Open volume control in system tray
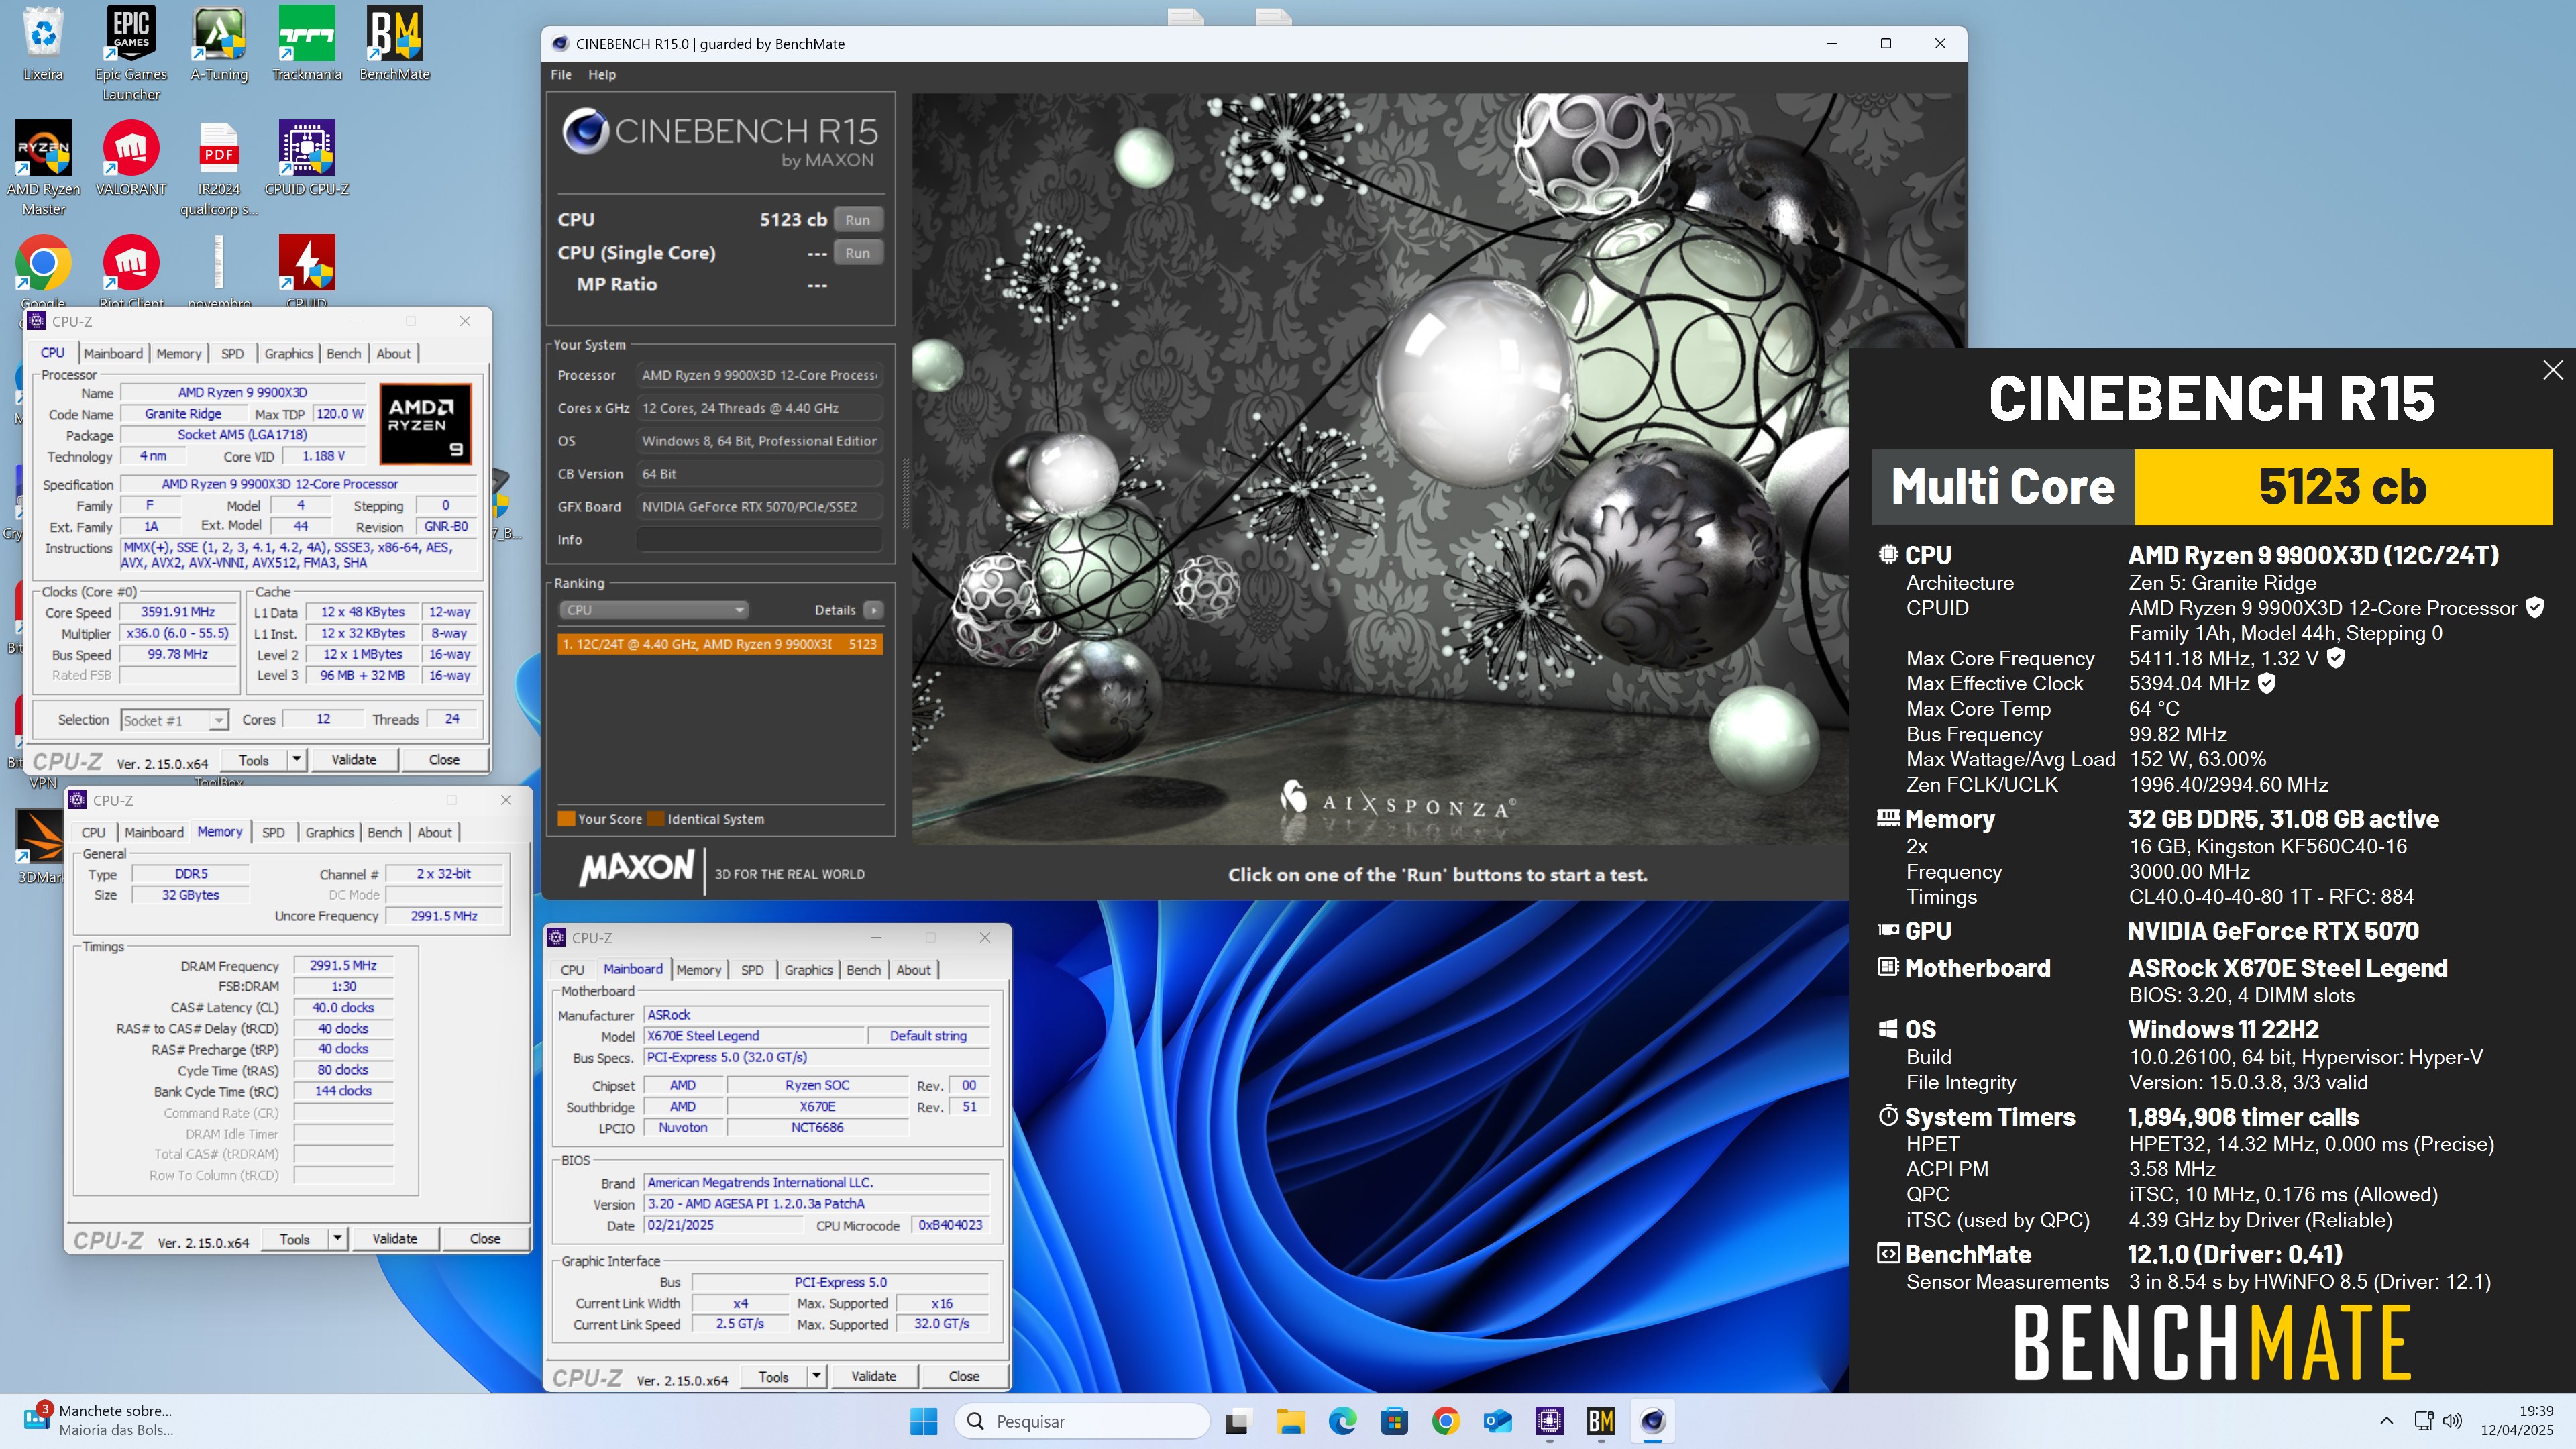Screen dimensions: 2576x1449 [2453, 1421]
